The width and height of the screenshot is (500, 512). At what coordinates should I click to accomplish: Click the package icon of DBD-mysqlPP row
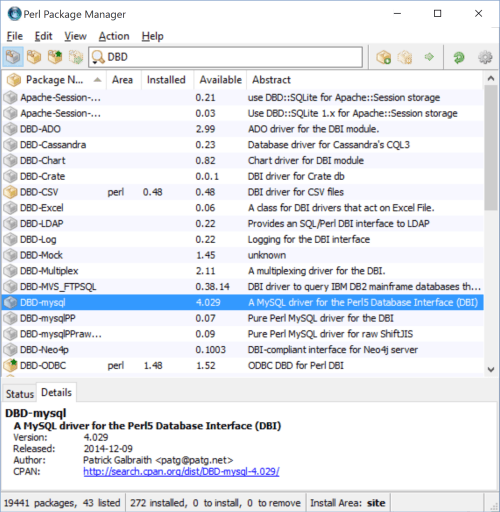pyautogui.click(x=10, y=318)
